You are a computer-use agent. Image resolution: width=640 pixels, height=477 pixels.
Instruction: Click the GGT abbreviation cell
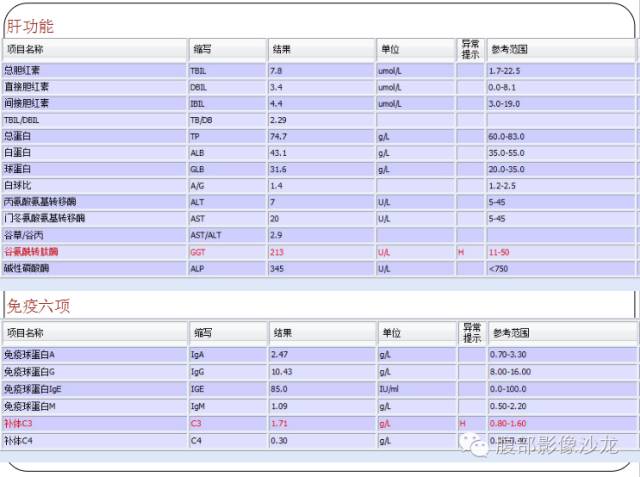(227, 252)
